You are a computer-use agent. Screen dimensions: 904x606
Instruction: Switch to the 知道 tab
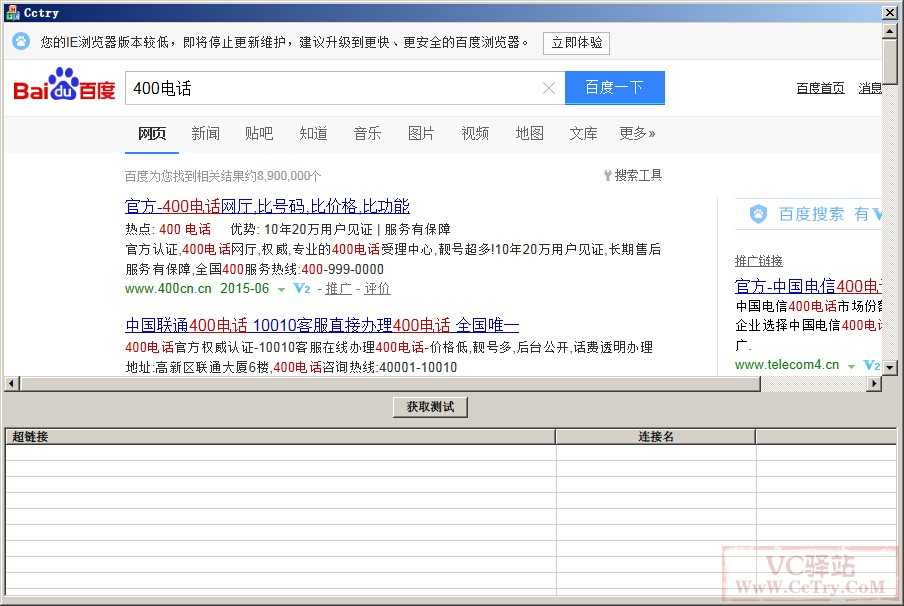(x=313, y=134)
